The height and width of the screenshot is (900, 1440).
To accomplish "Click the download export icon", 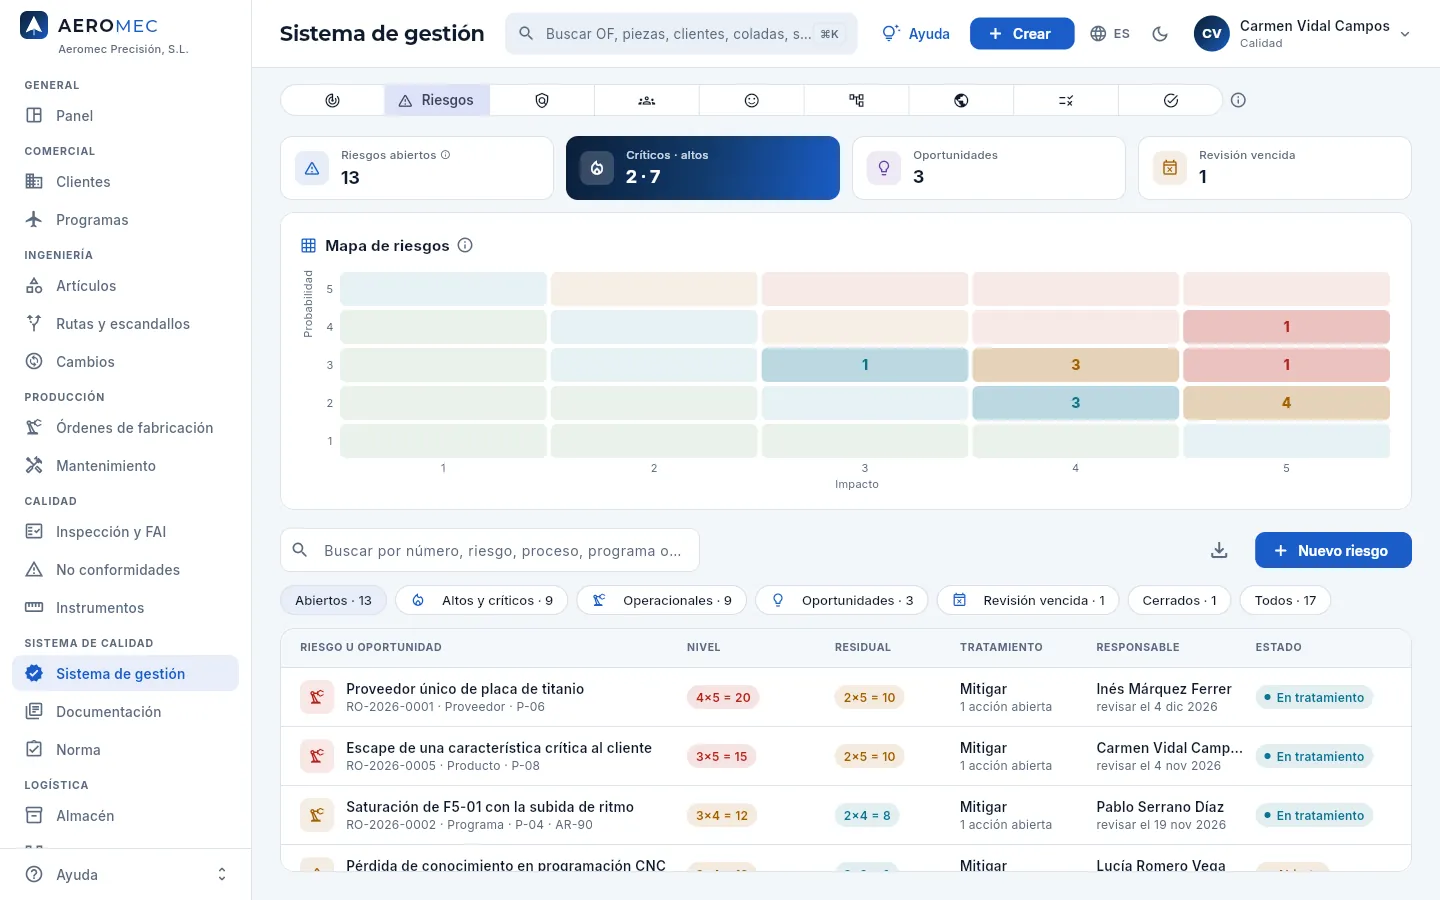I will (1219, 550).
